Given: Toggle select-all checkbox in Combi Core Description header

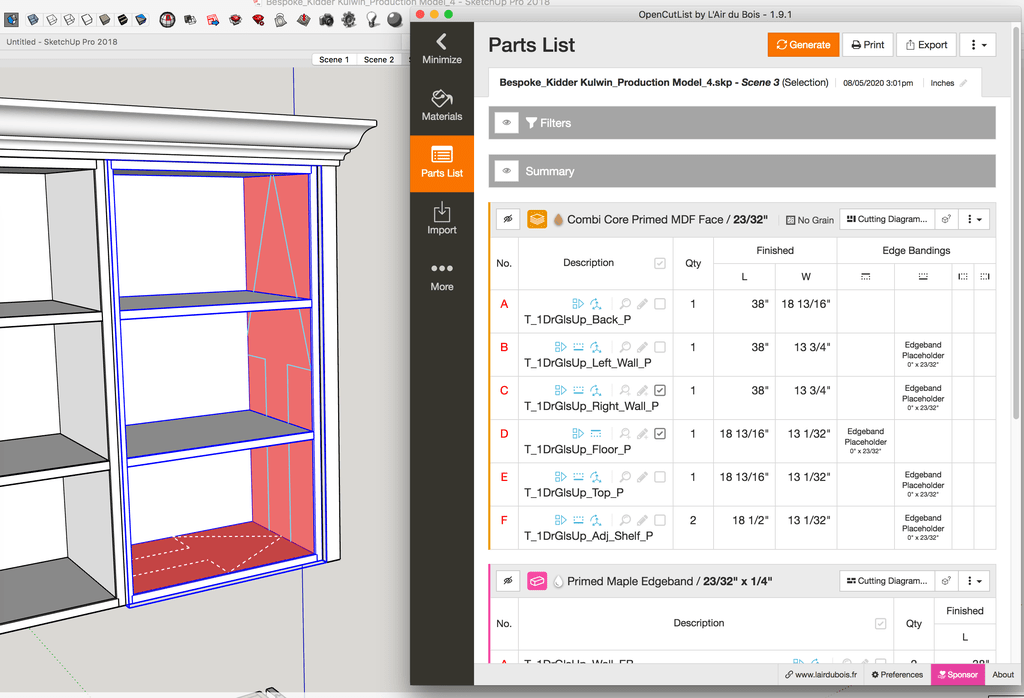Looking at the screenshot, I should pos(660,263).
